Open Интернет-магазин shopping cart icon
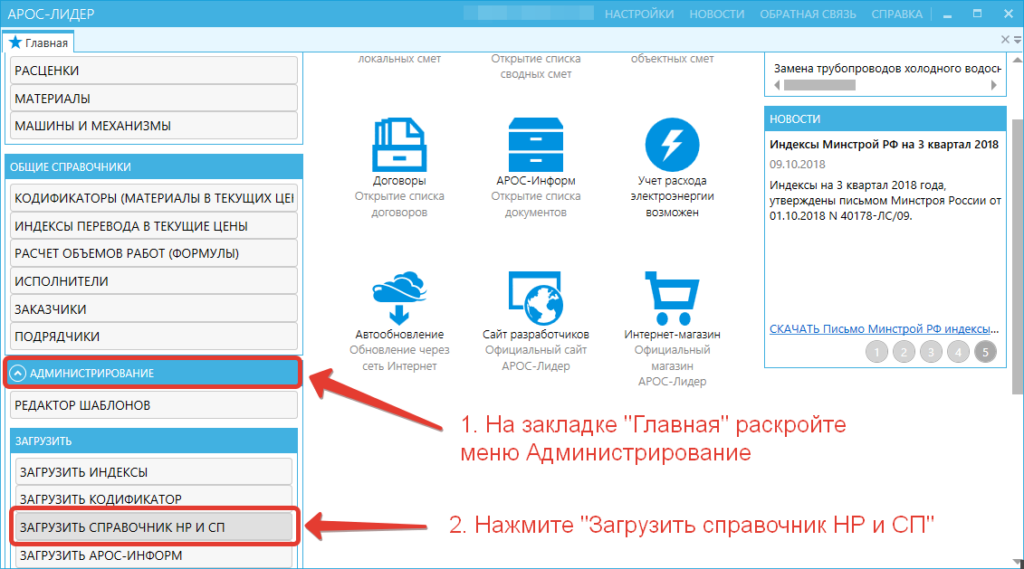The height and width of the screenshot is (569, 1024). coord(672,298)
